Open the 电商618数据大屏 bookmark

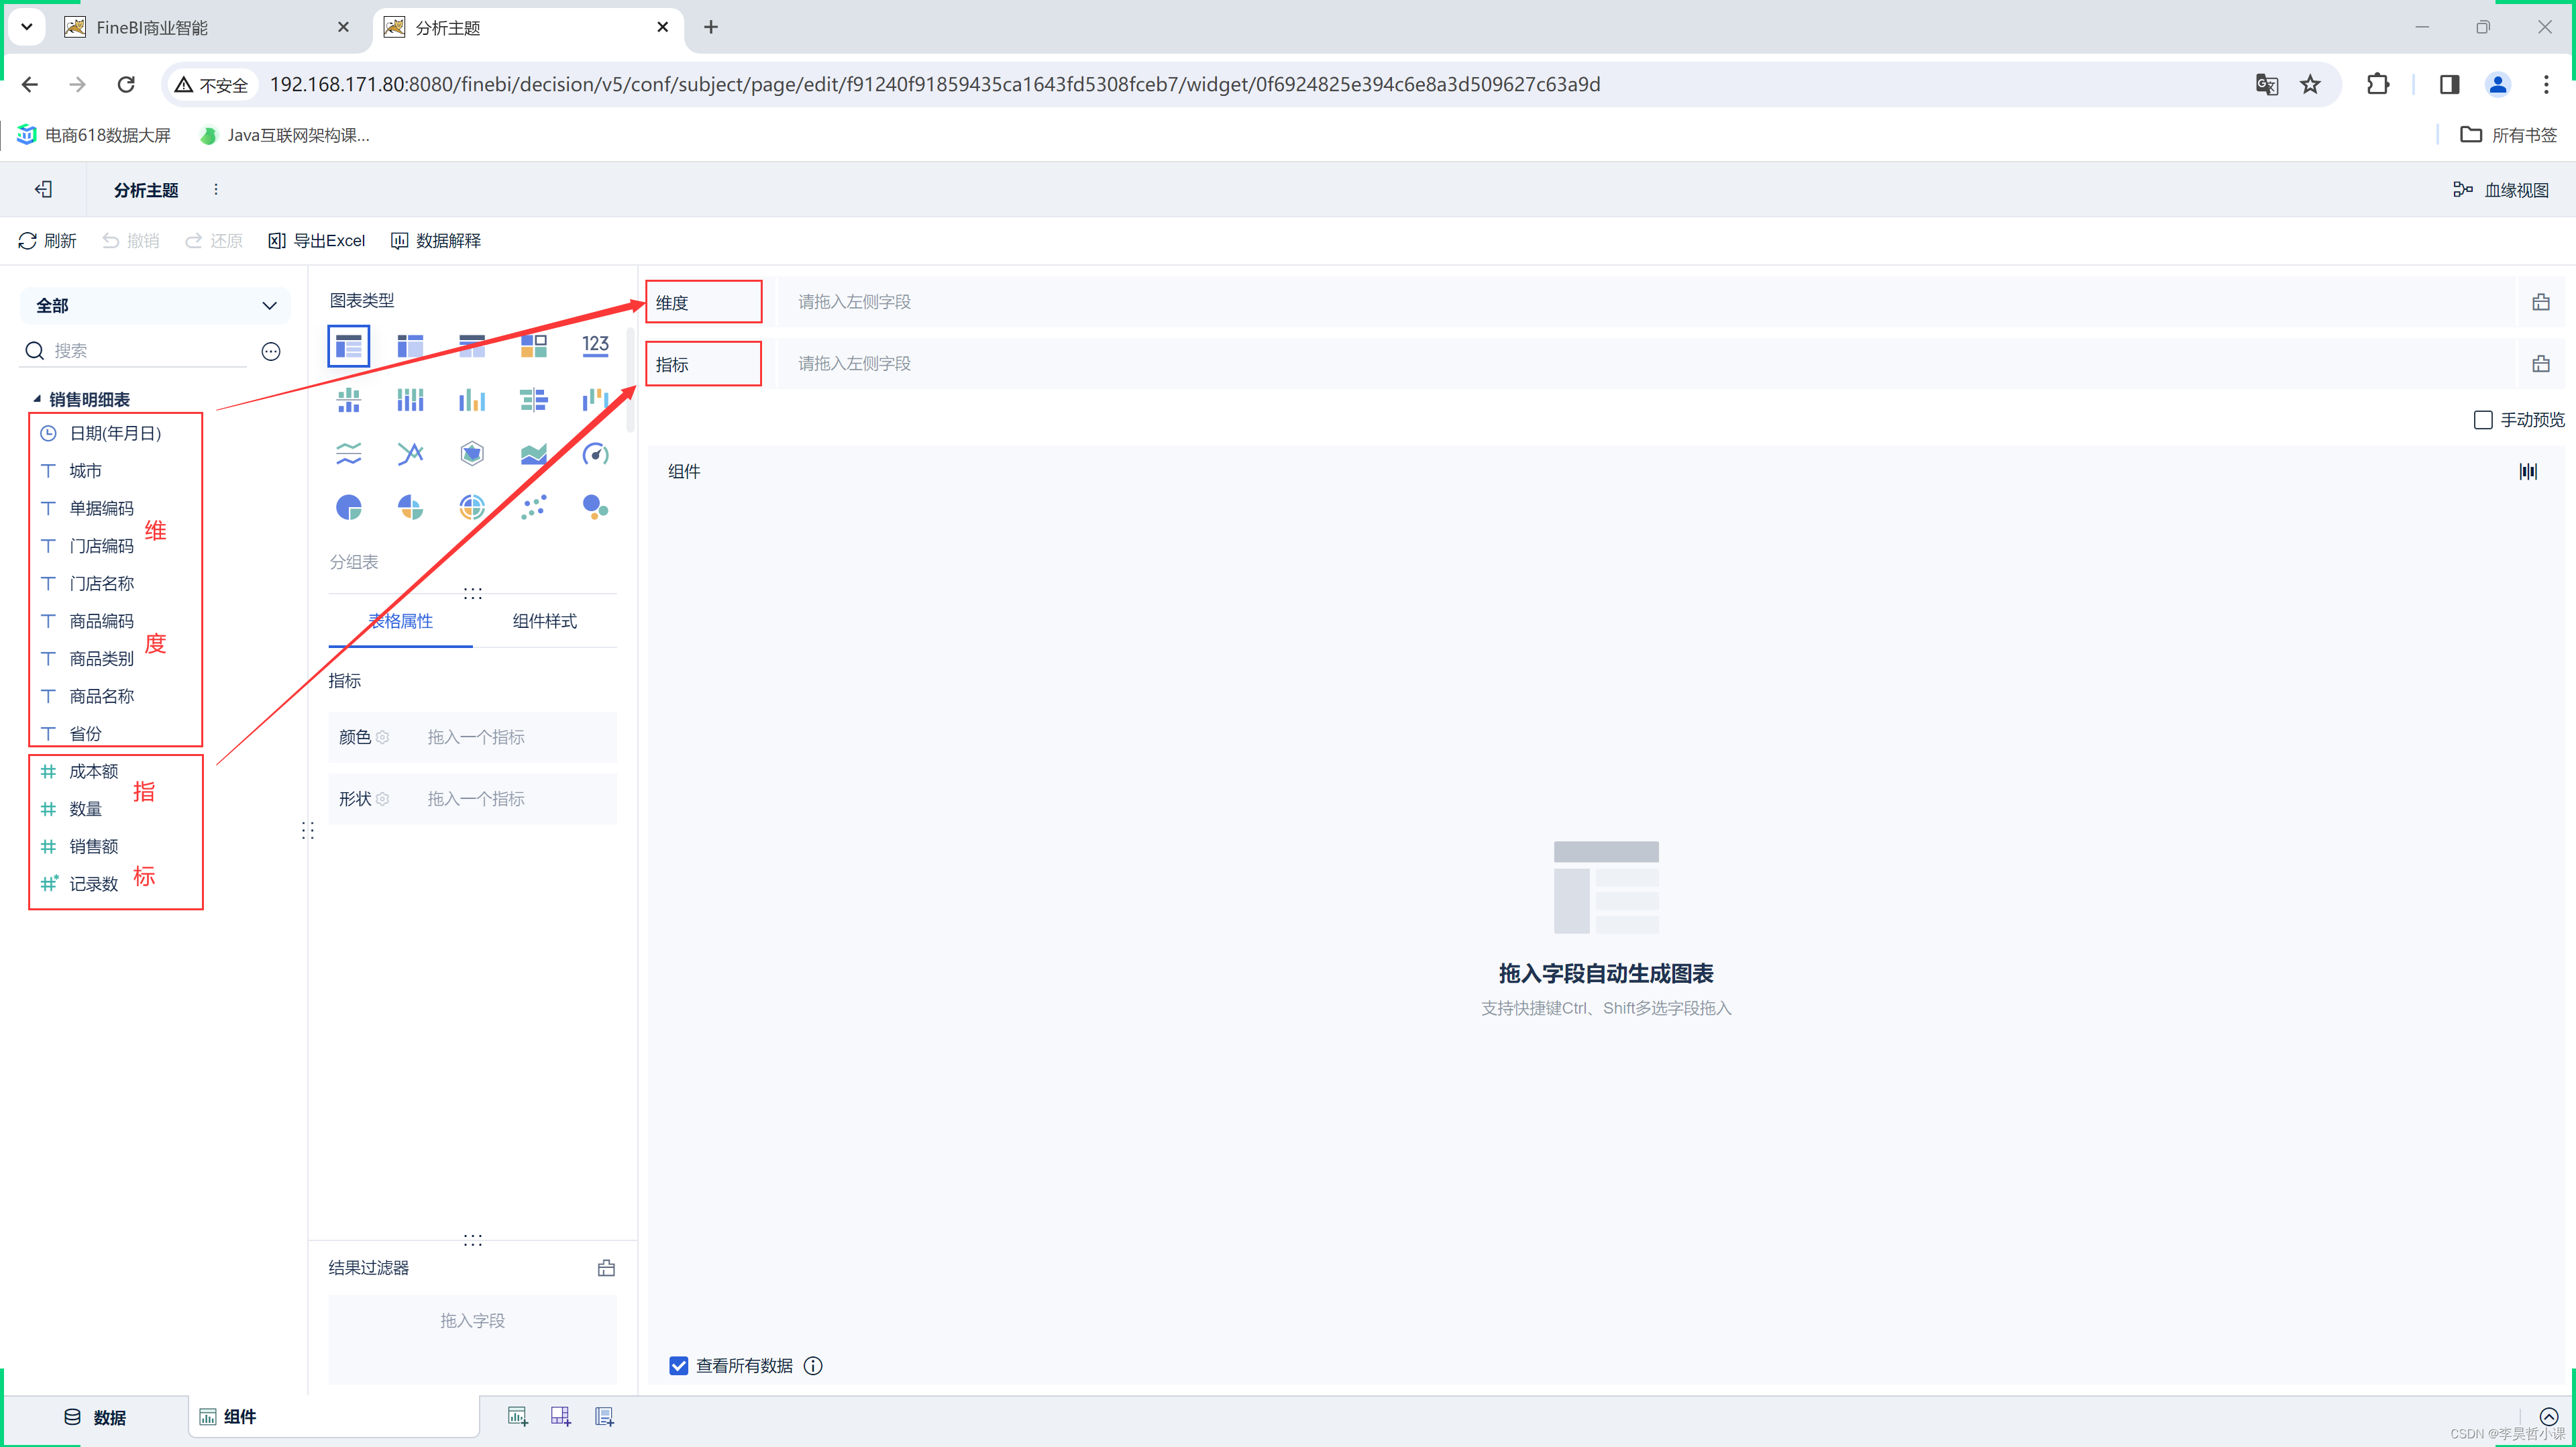point(94,135)
